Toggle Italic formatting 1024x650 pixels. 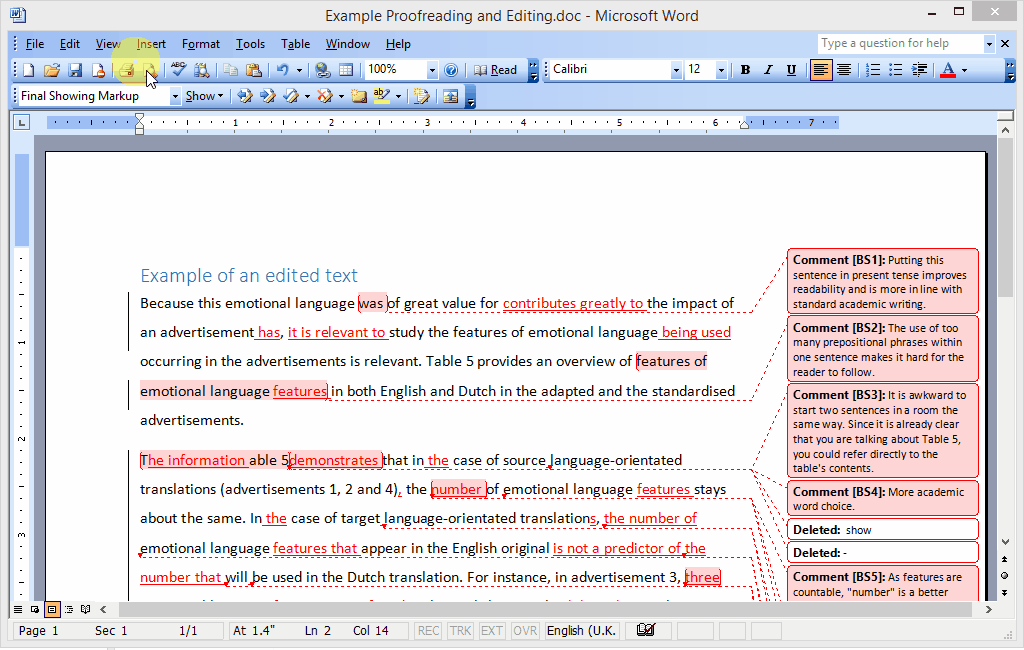point(768,70)
